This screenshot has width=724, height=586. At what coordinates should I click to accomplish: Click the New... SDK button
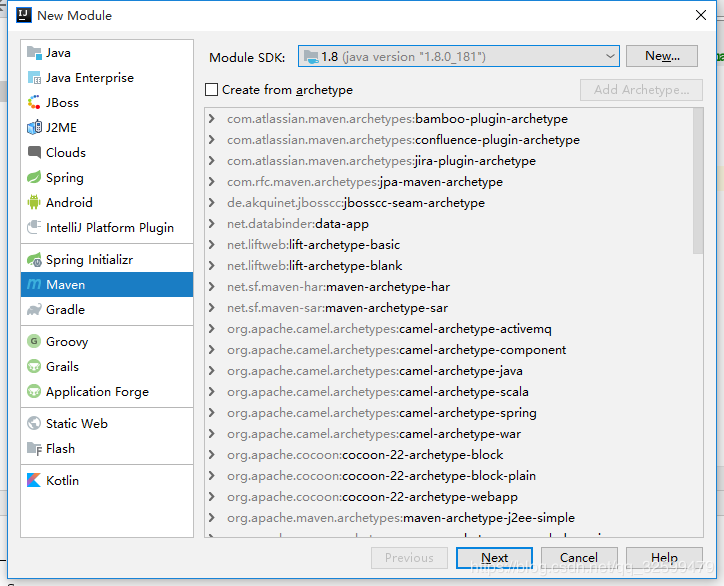tap(661, 57)
